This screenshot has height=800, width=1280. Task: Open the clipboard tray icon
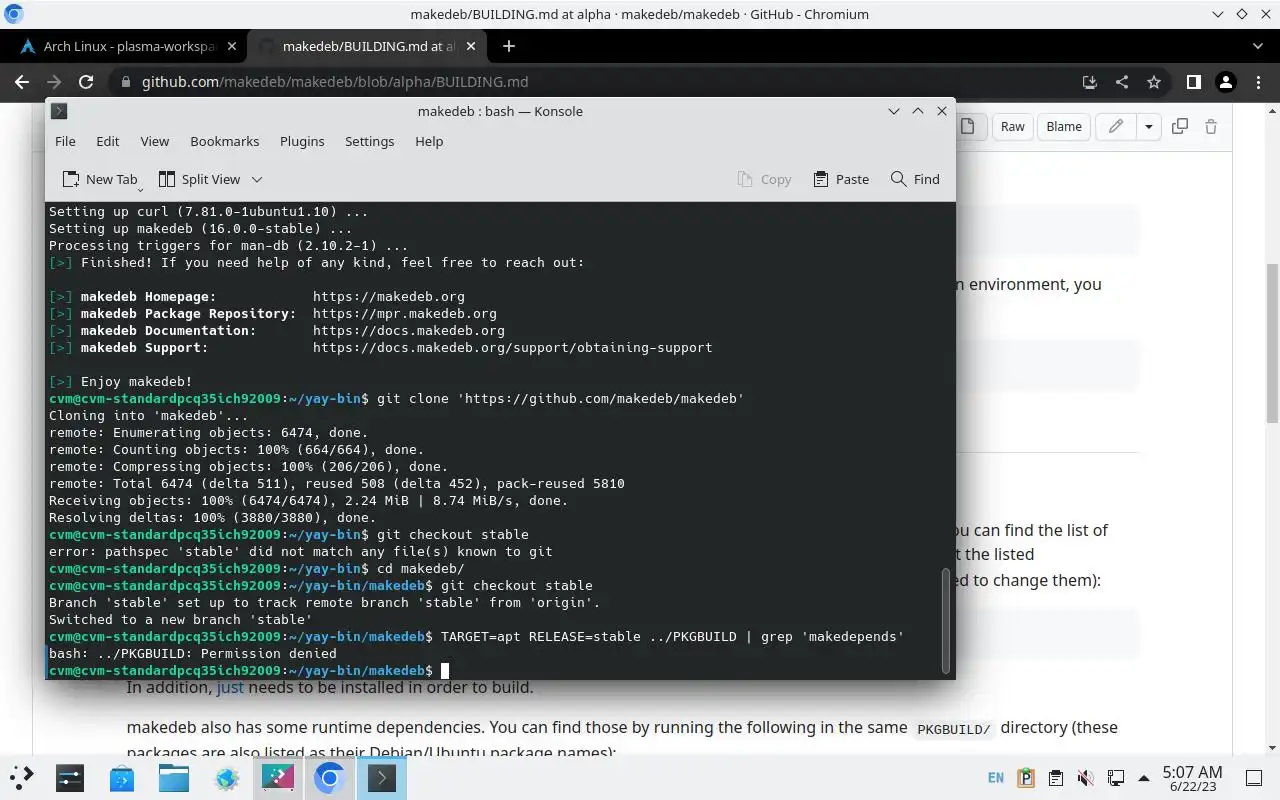1055,778
